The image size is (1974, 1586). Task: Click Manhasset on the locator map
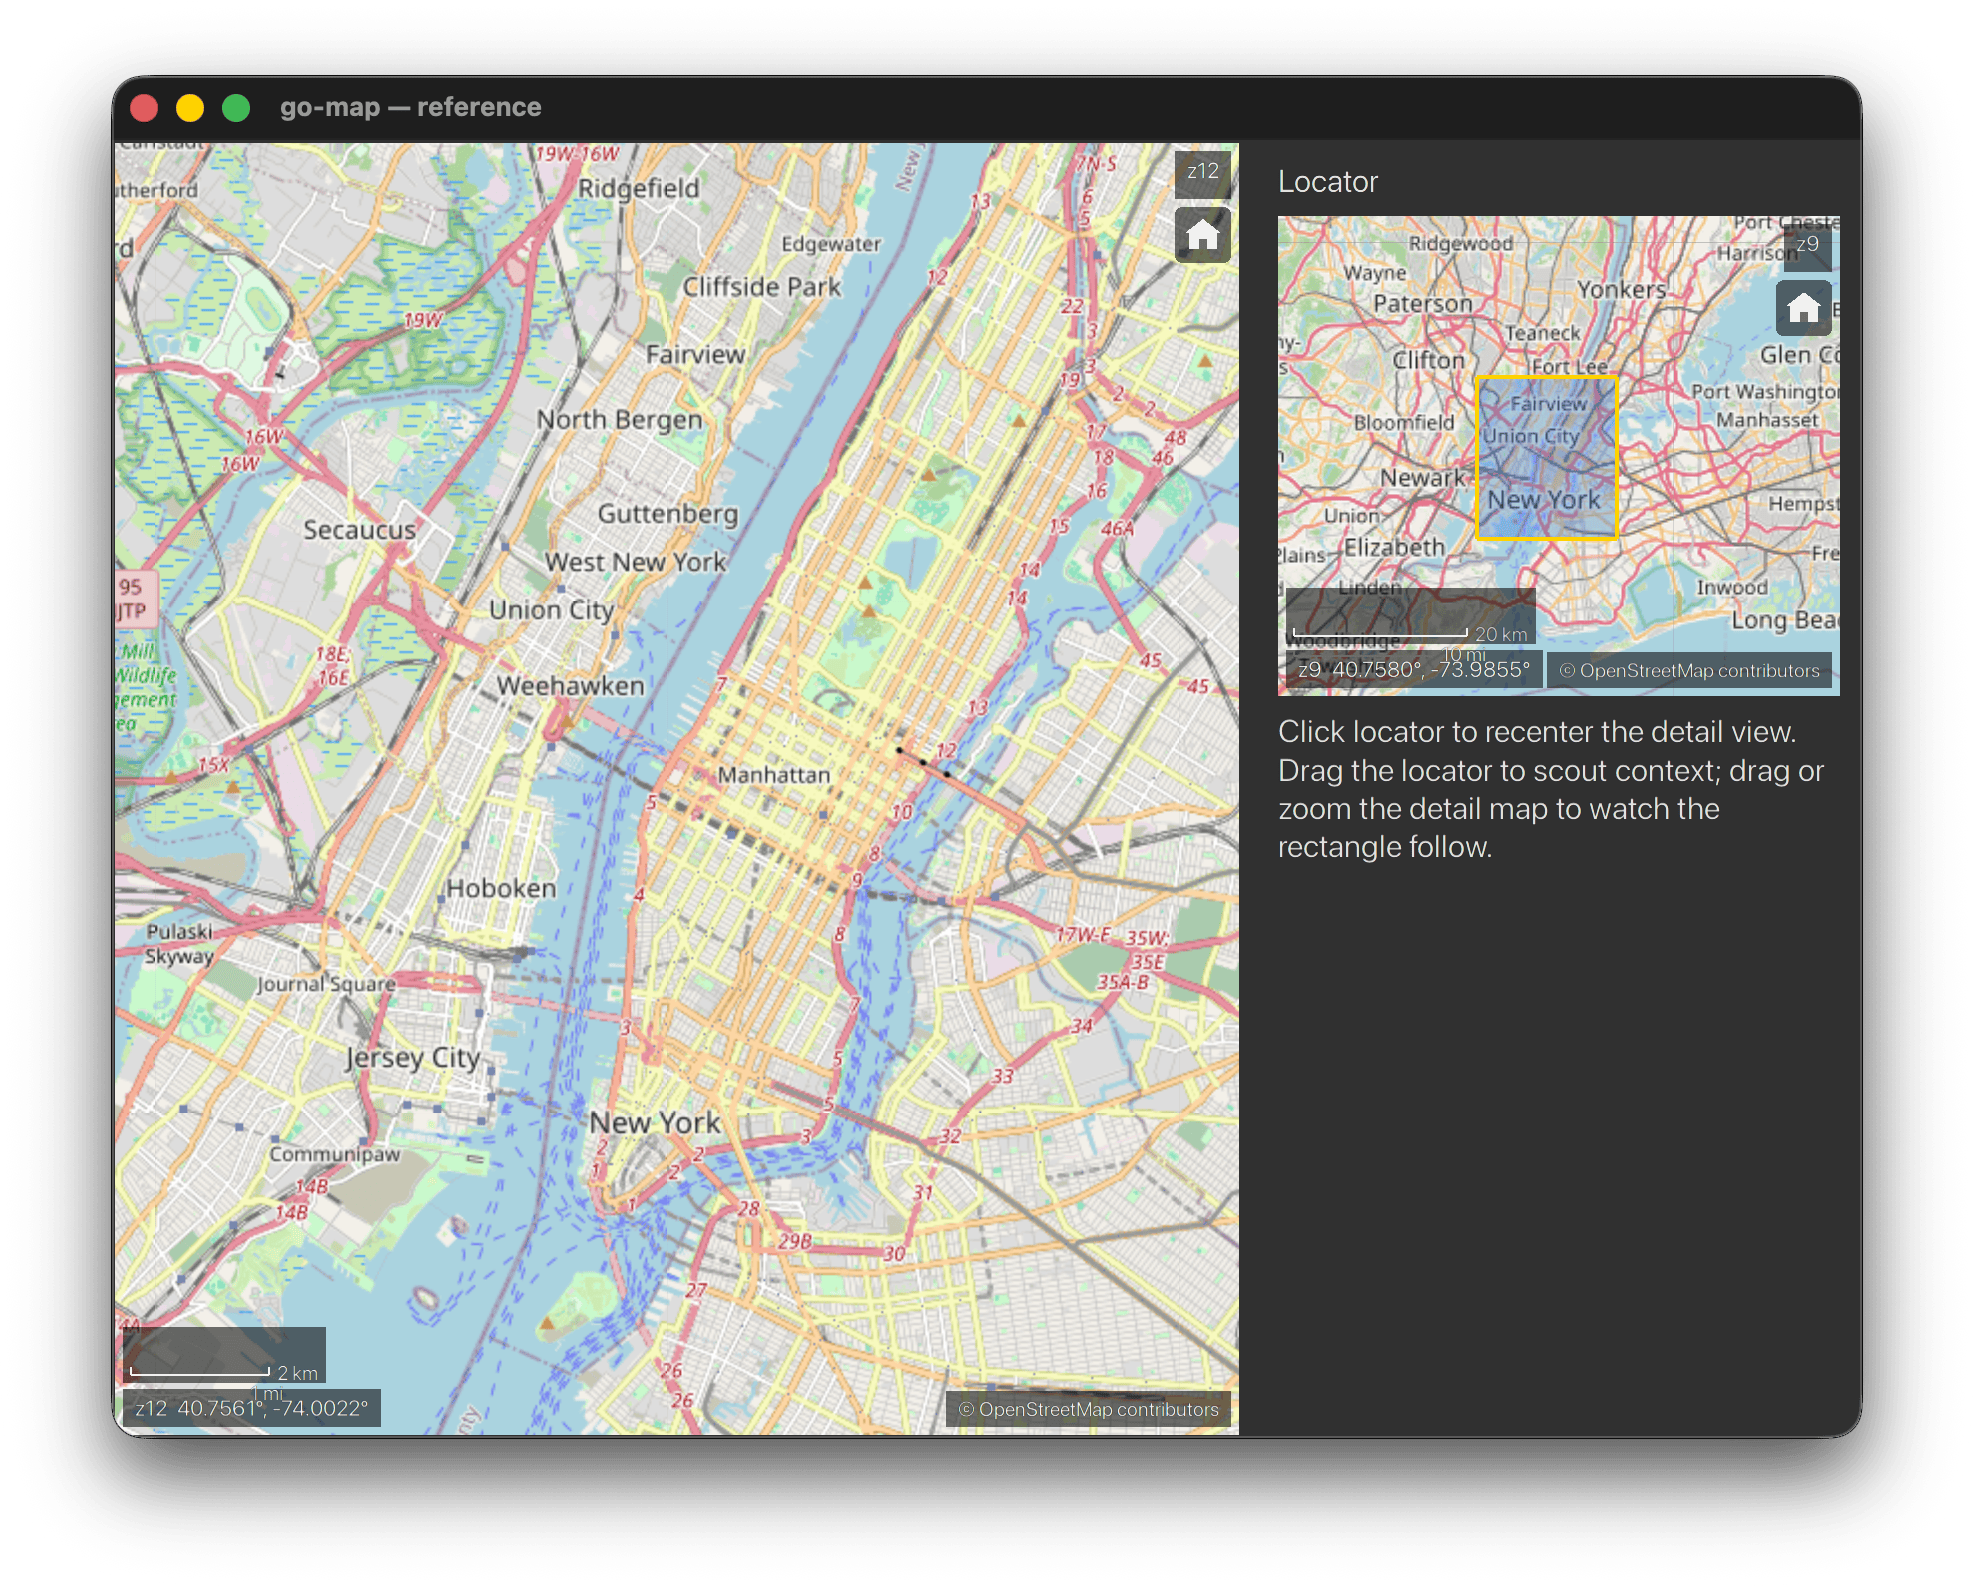point(1767,420)
